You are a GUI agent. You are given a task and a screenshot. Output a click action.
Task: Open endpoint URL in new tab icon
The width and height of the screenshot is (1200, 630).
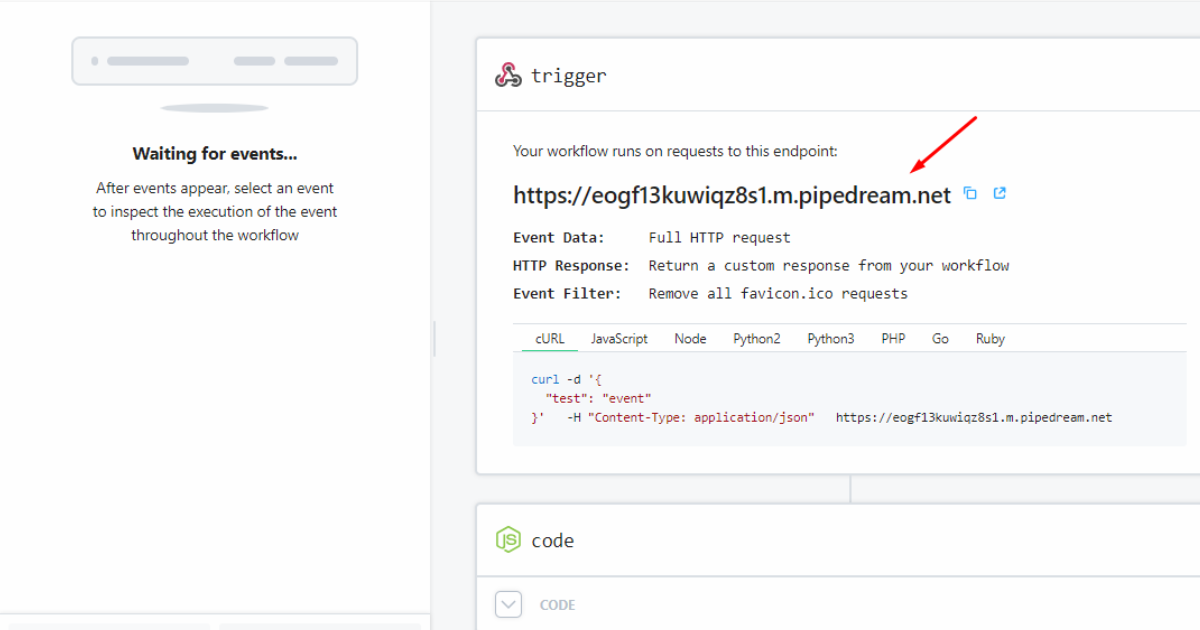[x=999, y=193]
